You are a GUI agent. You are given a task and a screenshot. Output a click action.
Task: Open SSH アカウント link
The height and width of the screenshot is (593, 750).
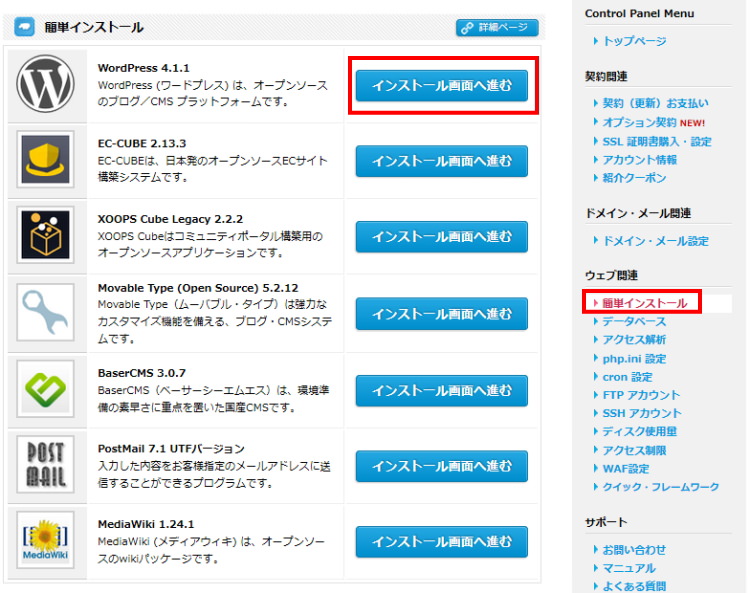point(642,413)
